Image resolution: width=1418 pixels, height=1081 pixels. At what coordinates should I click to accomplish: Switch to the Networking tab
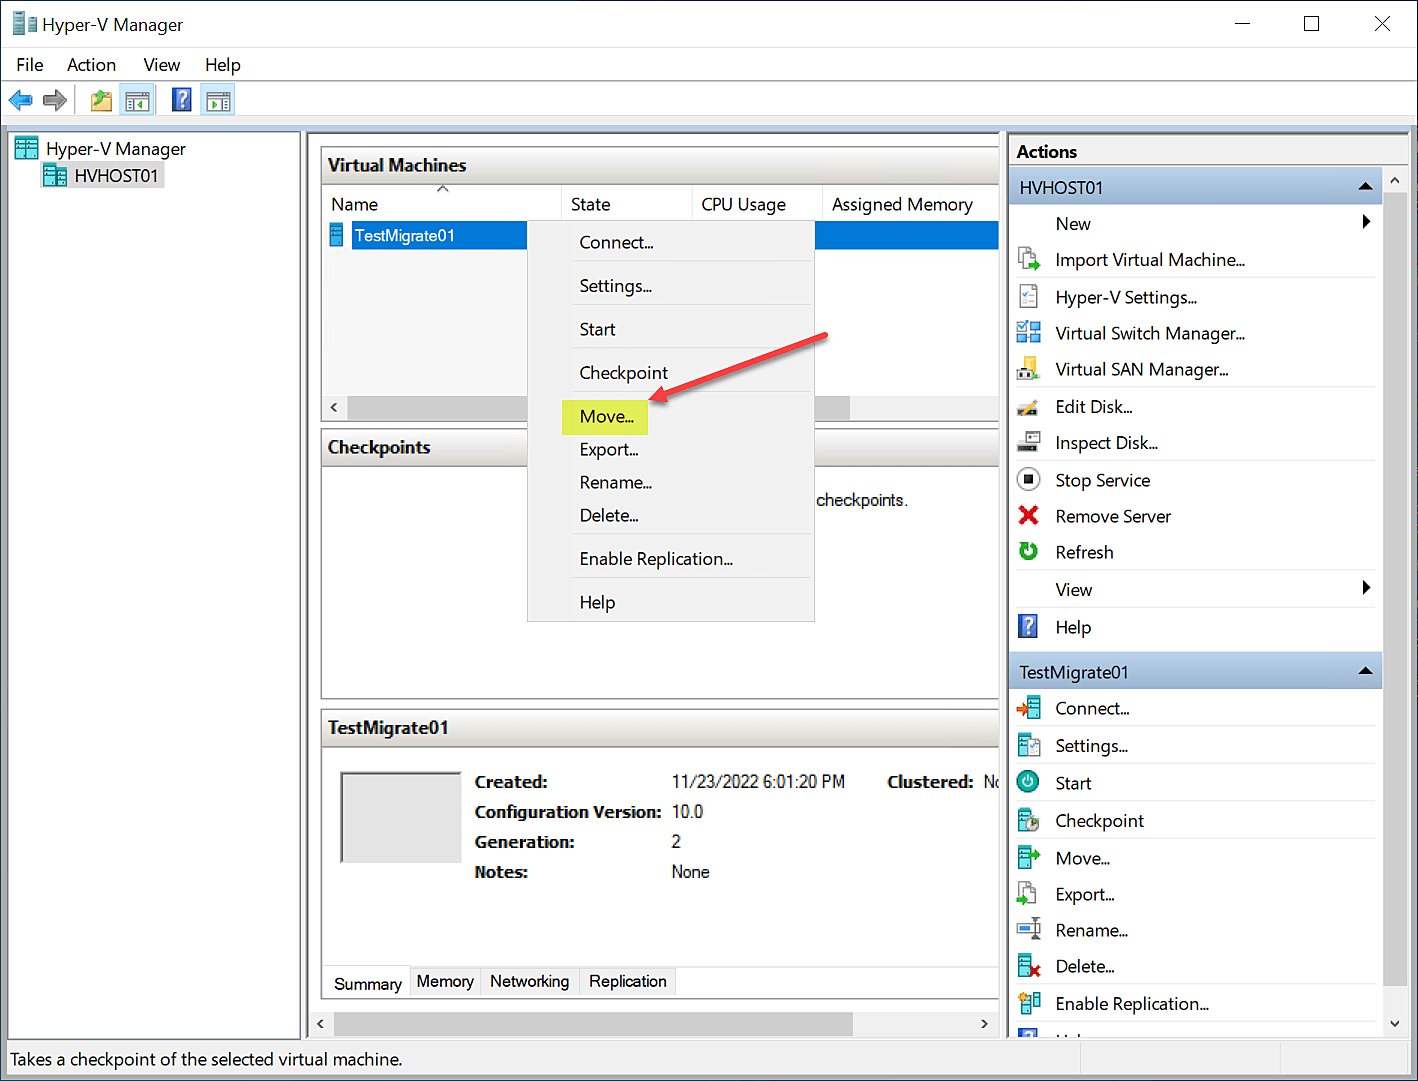pyautogui.click(x=529, y=982)
